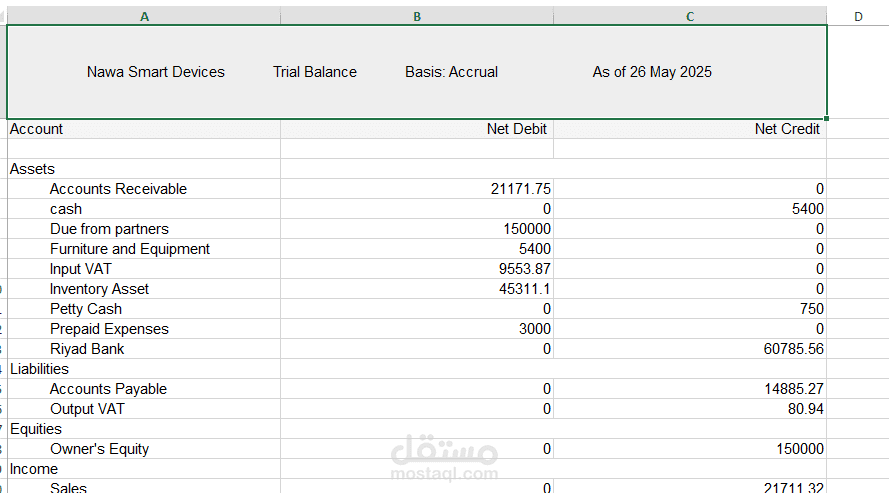Screen dimensions: 889x493
Task: Select the 'Output VAT' cell
Action: coord(144,409)
